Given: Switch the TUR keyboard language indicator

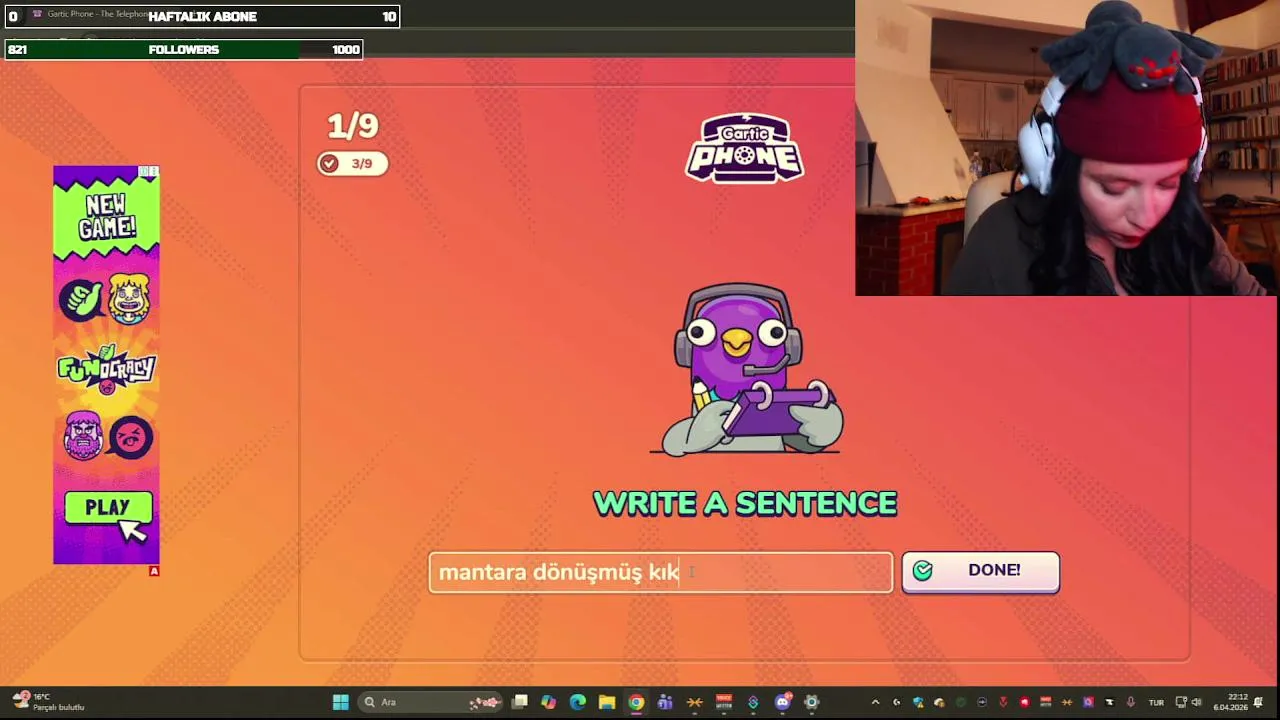Looking at the screenshot, I should click(1156, 703).
